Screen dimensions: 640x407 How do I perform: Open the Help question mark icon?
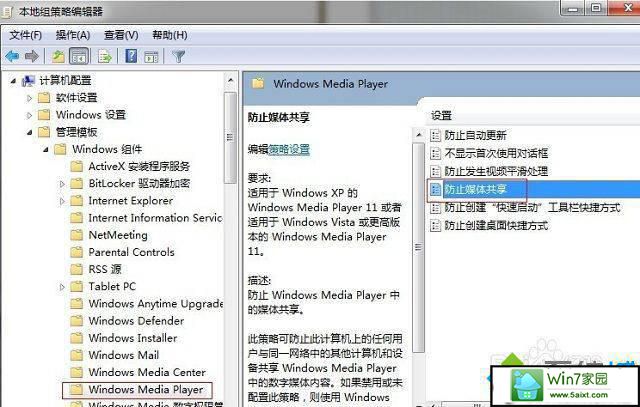tap(131, 56)
